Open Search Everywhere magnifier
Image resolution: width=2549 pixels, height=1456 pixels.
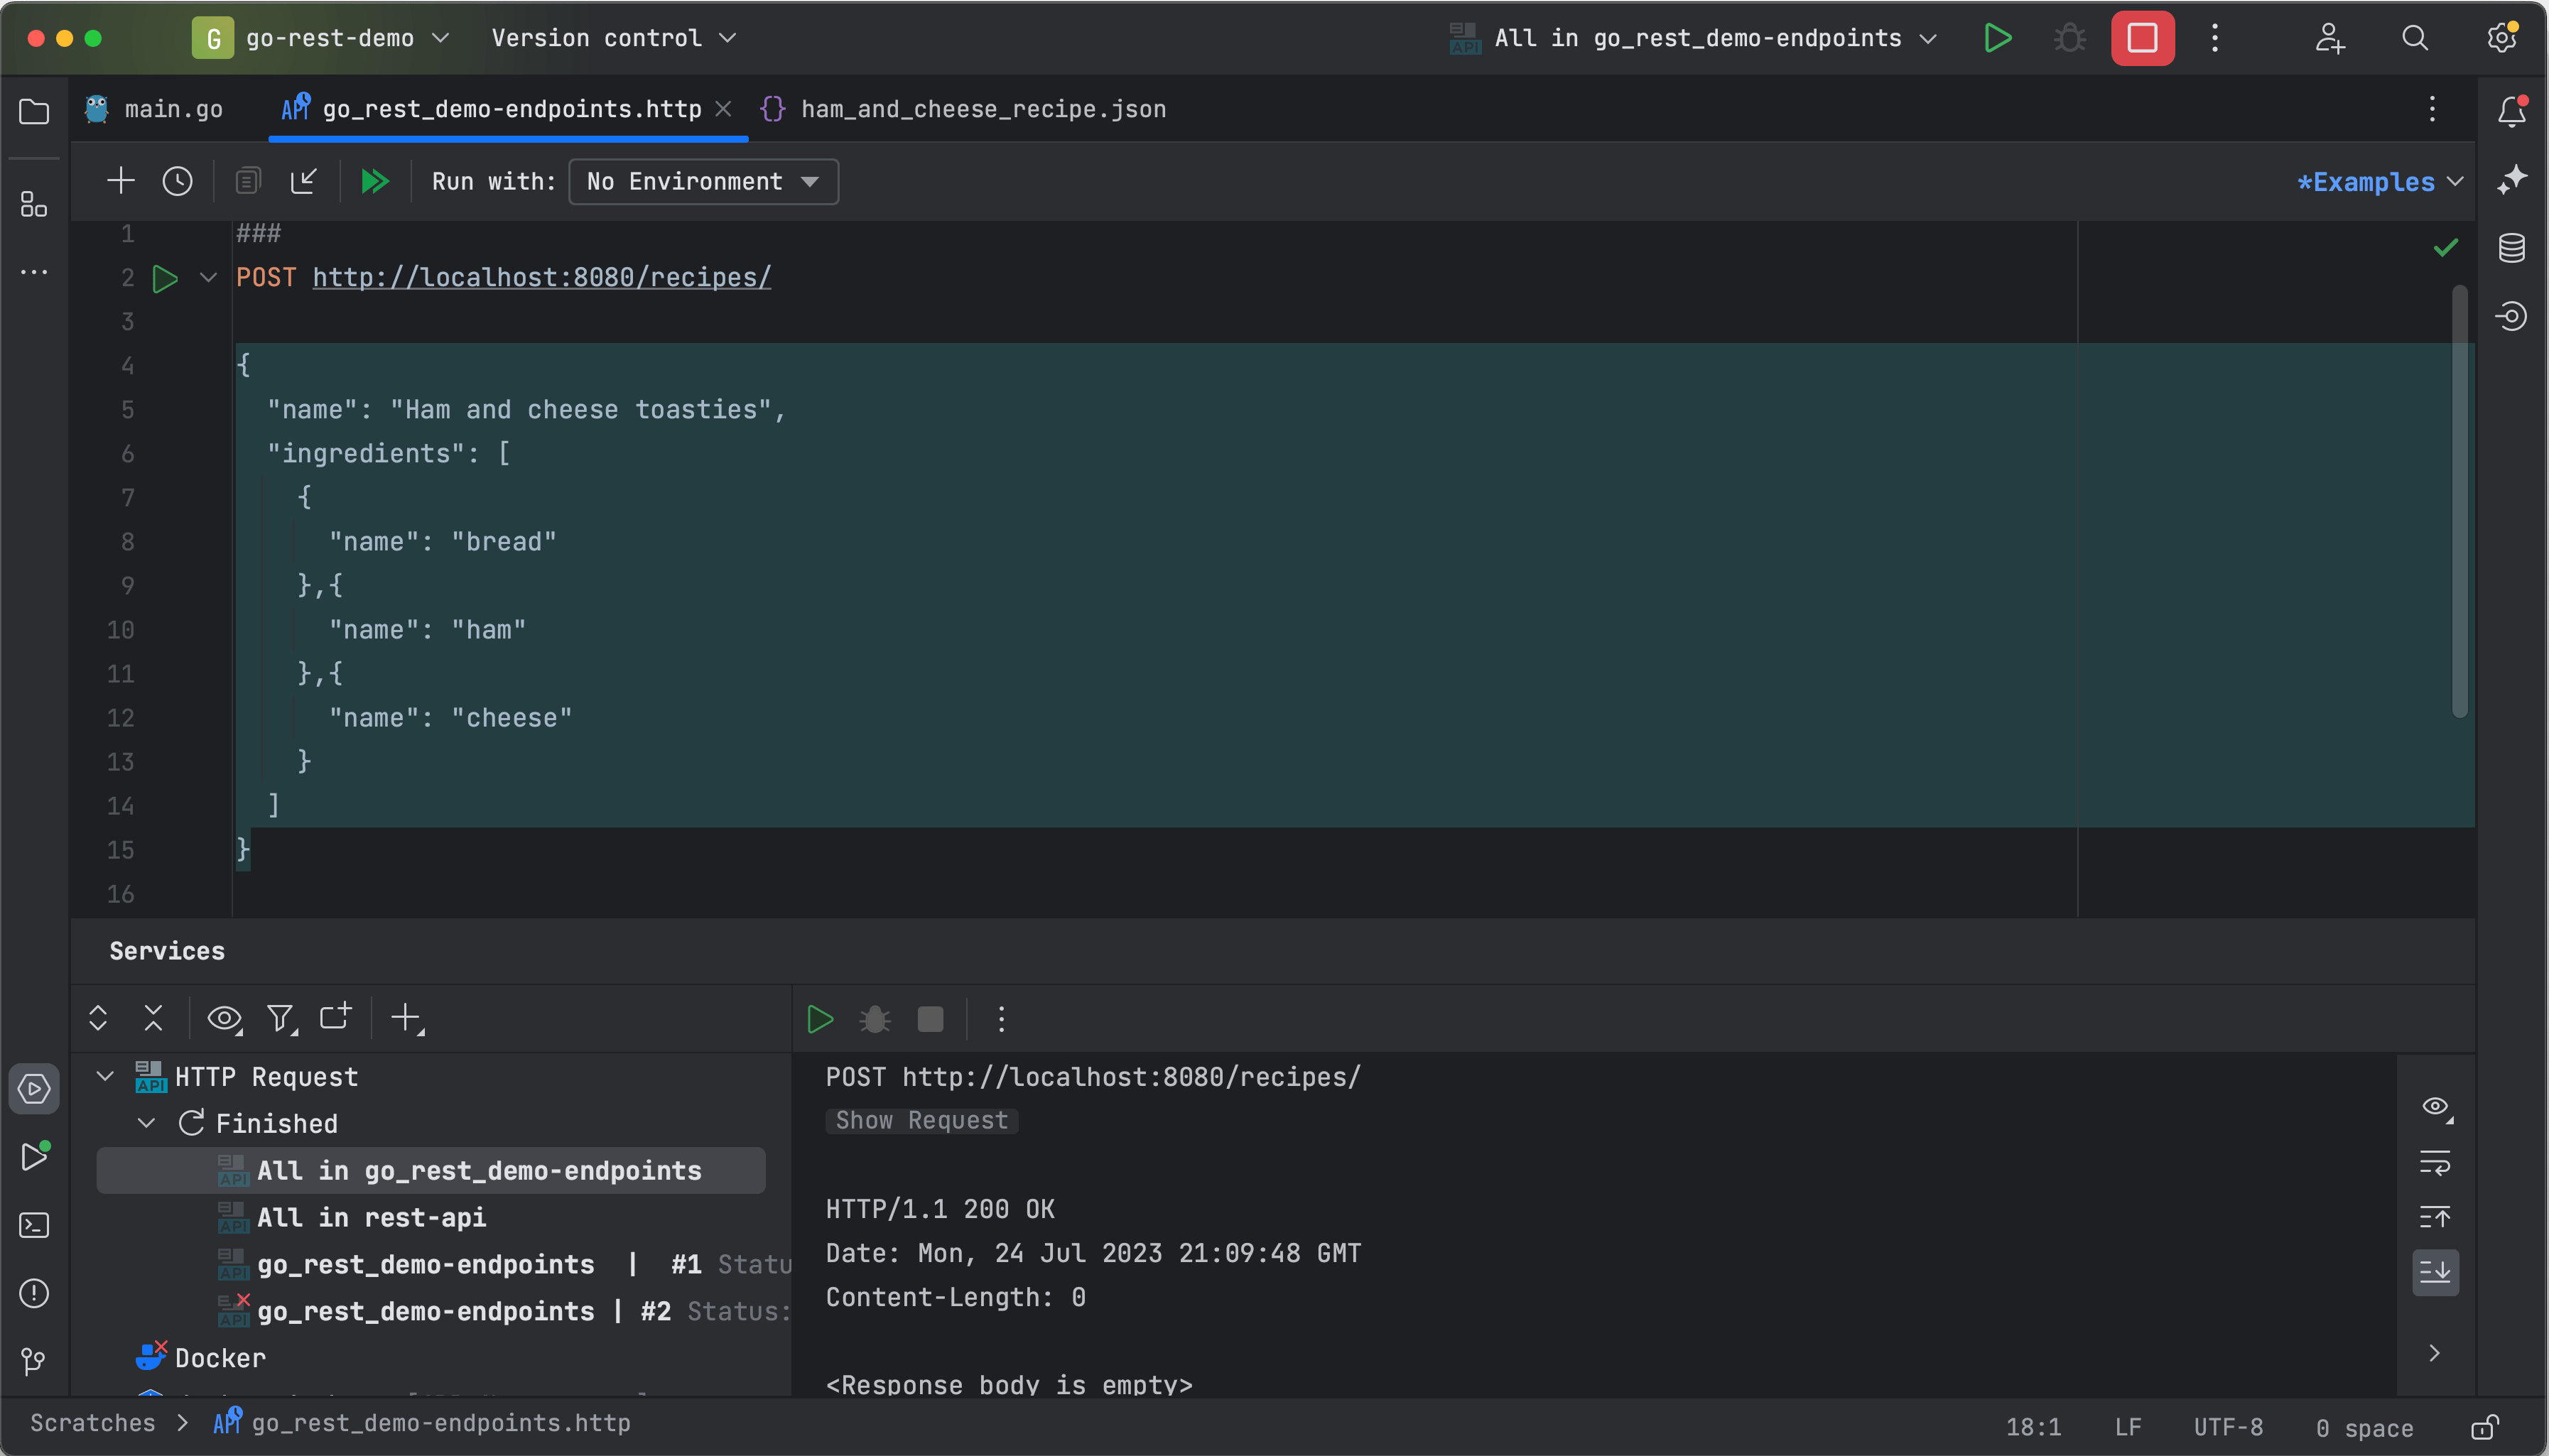[x=2414, y=38]
